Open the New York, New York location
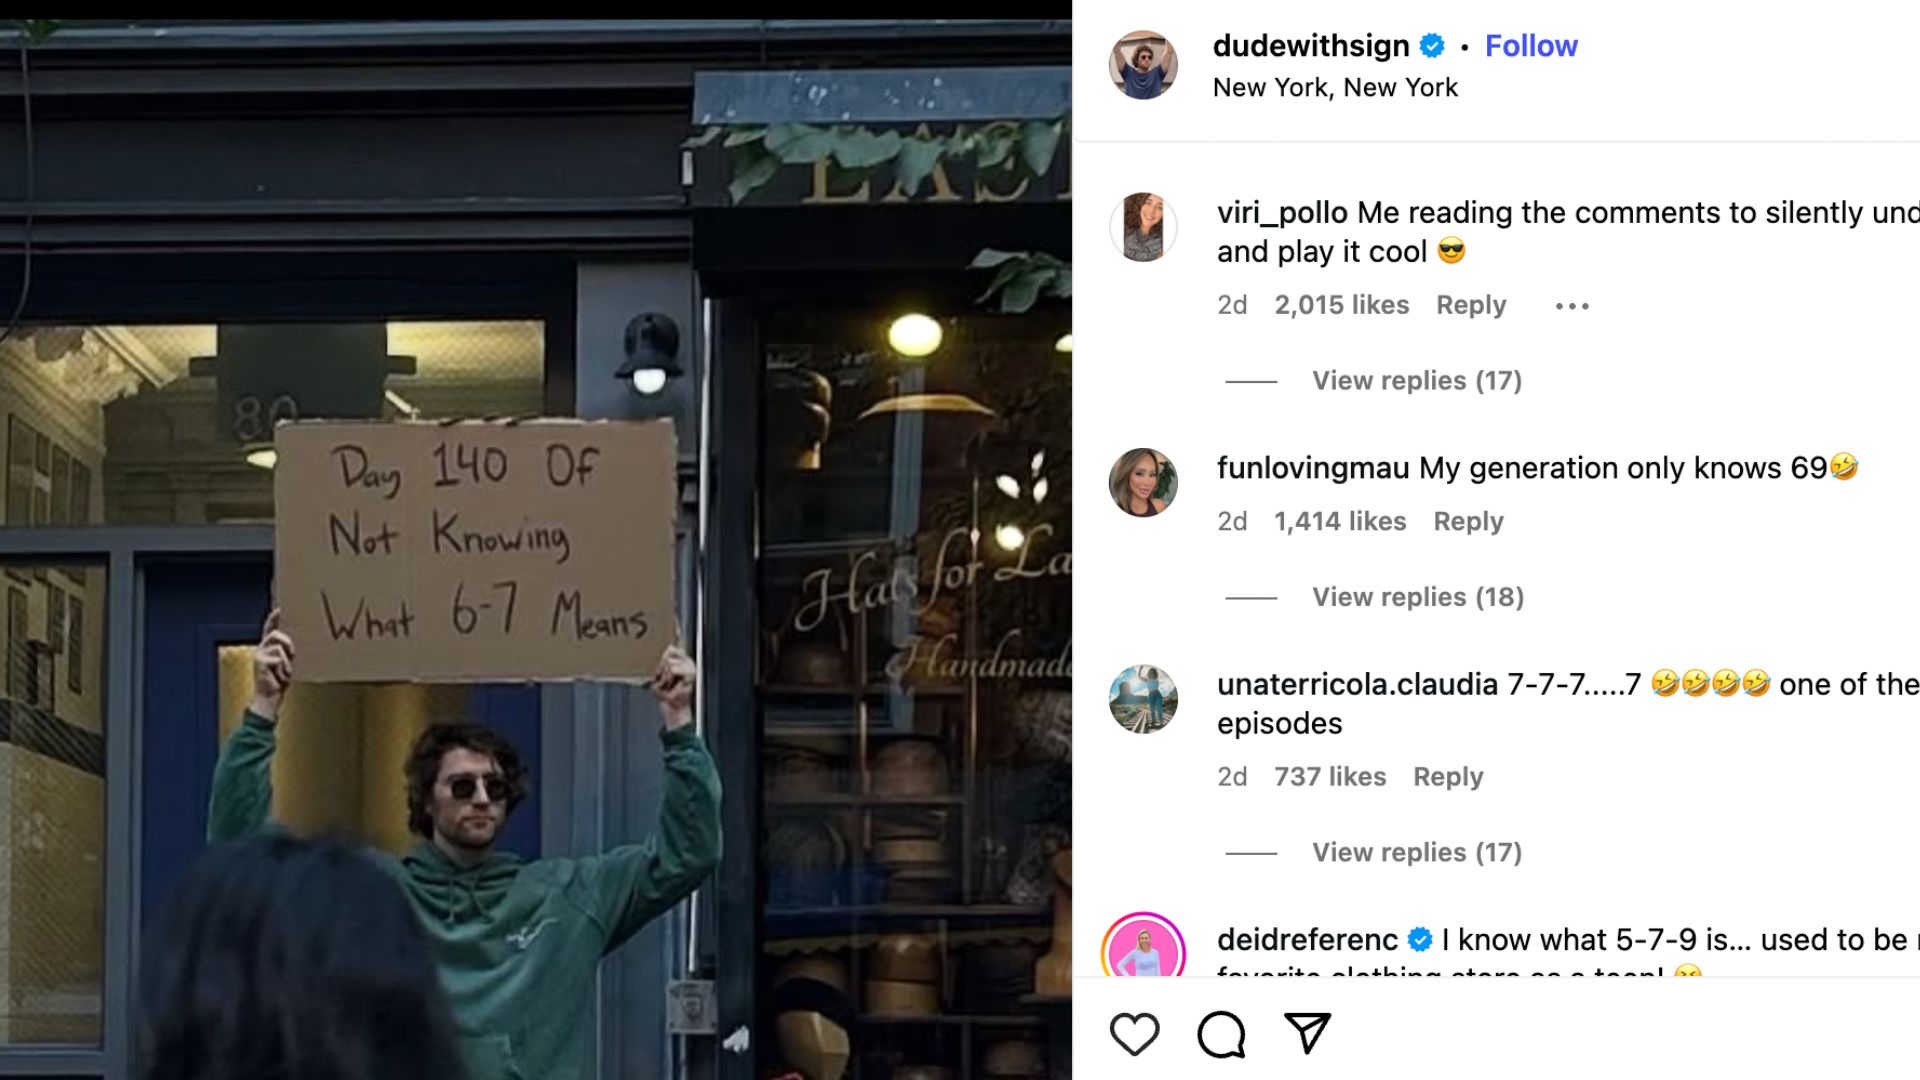Screen dimensions: 1920x1080 [x=1335, y=88]
